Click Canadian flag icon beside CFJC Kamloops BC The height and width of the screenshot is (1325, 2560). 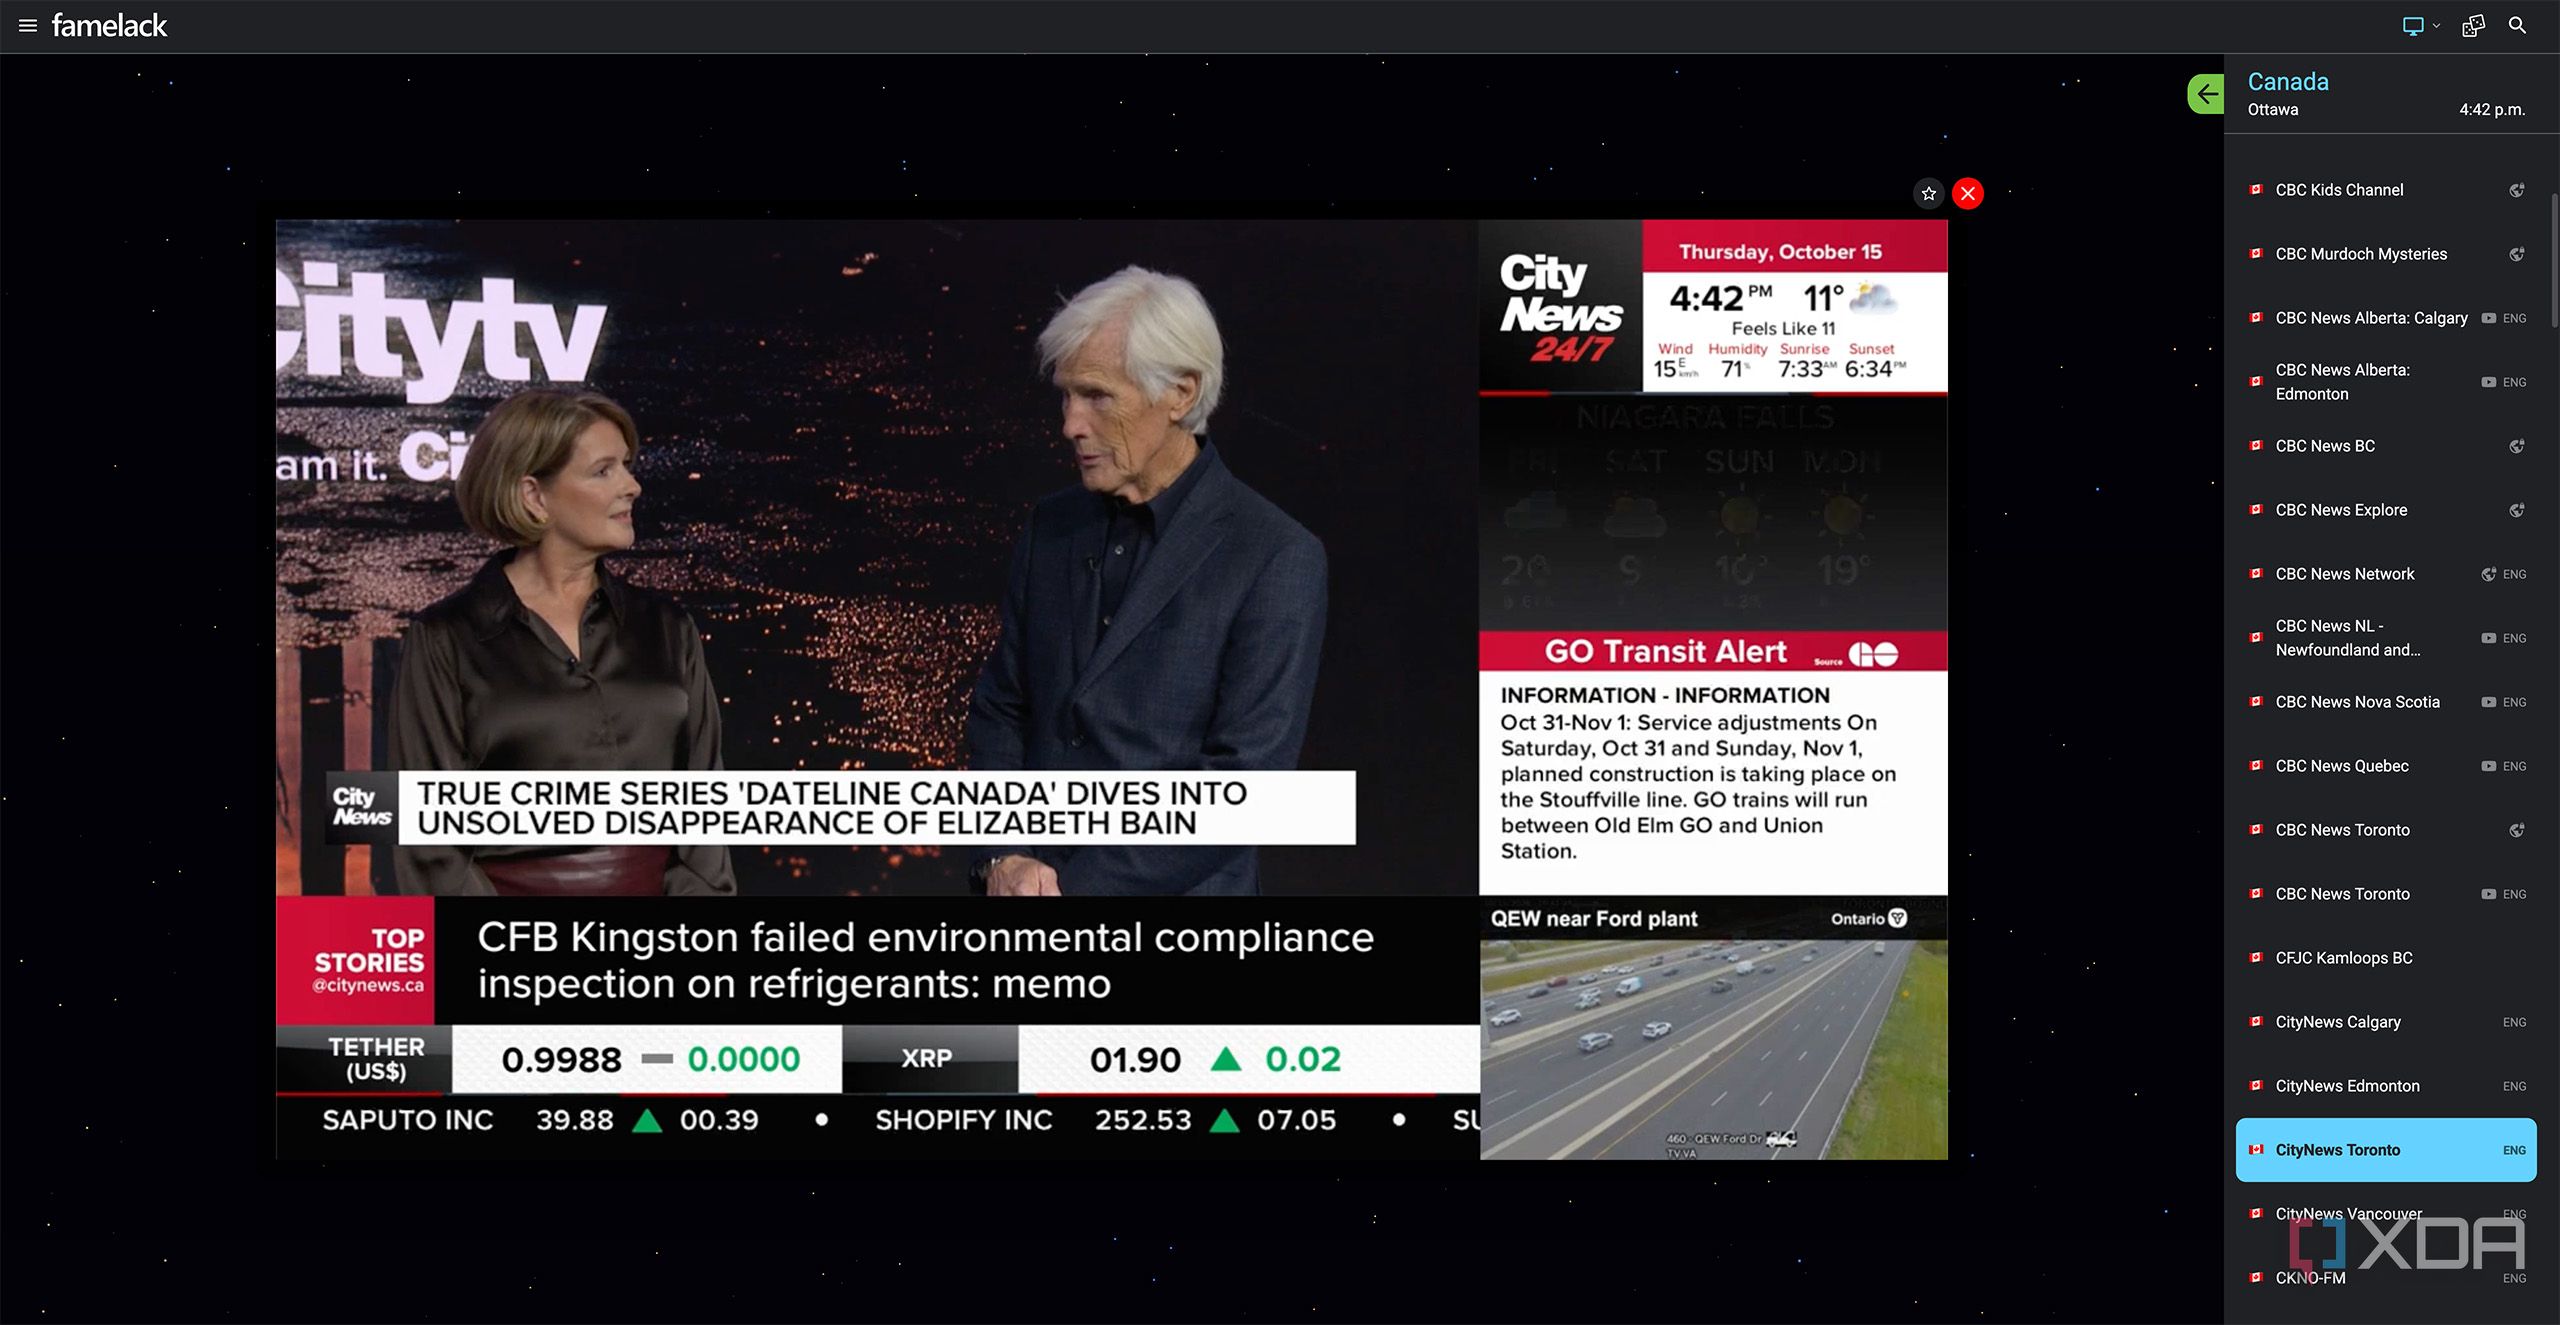[2256, 957]
